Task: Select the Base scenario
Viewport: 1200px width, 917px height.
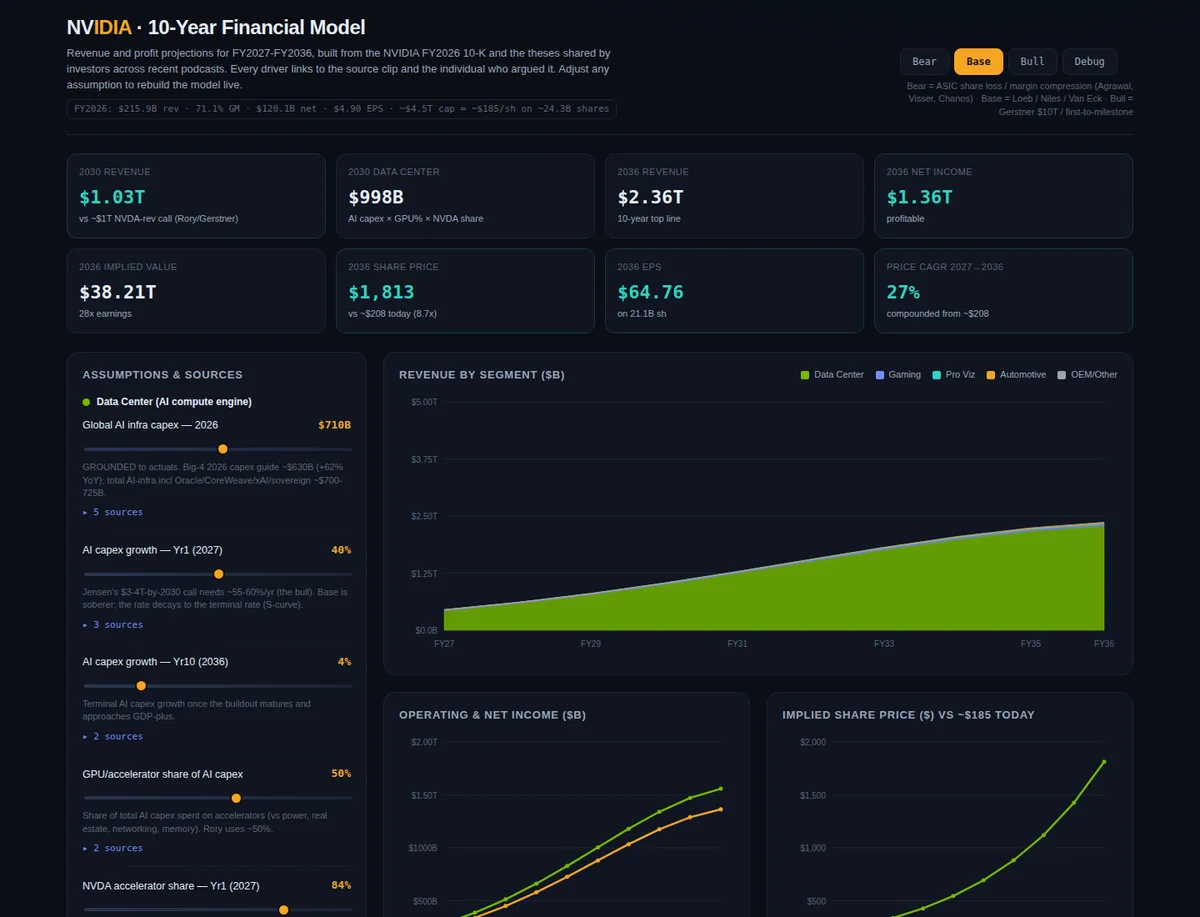Action: pyautogui.click(x=979, y=61)
